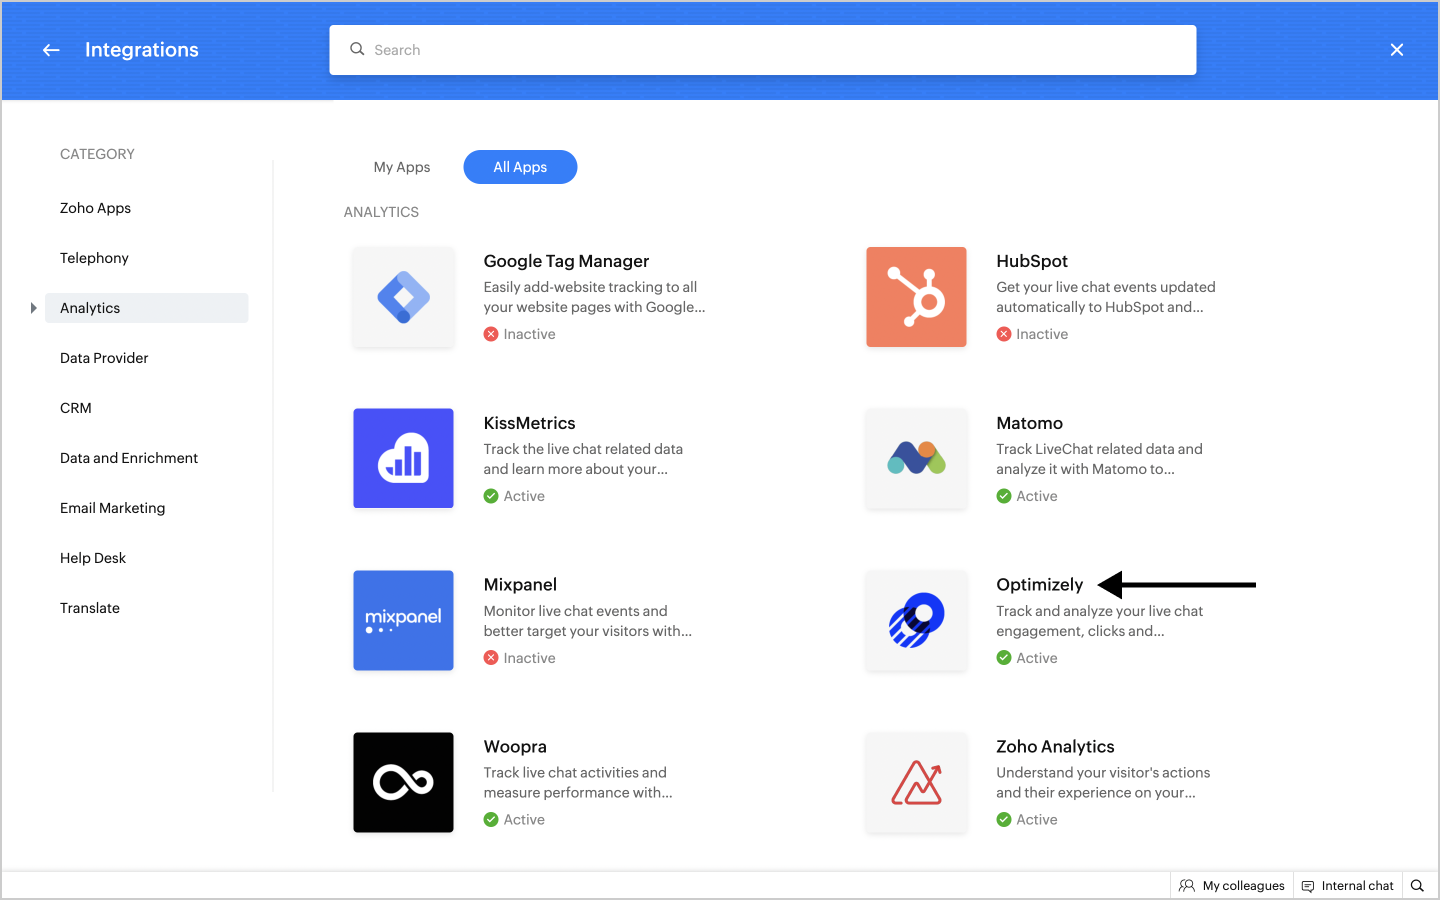Select the Zoho Apps category

pyautogui.click(x=95, y=208)
